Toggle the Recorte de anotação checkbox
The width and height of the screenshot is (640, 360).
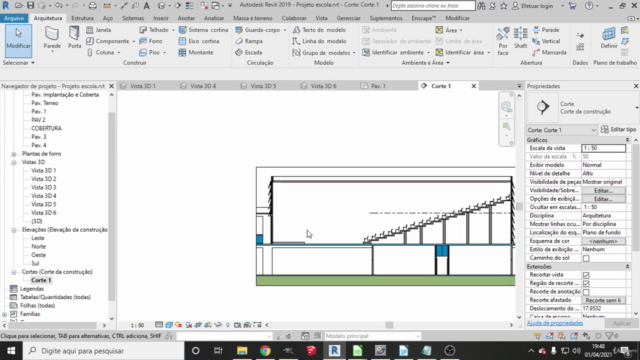(x=586, y=292)
